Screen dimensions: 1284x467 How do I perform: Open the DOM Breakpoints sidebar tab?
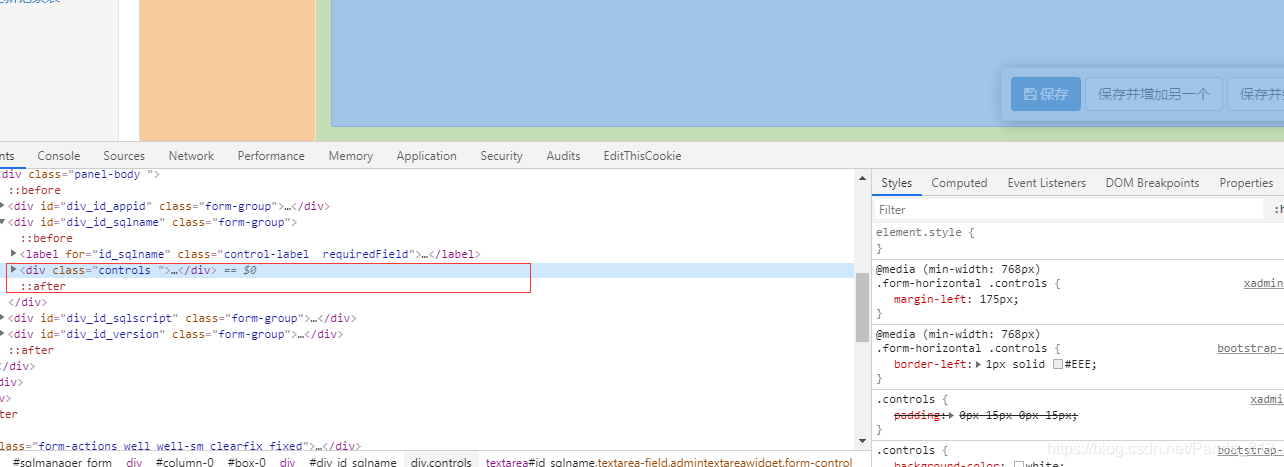pyautogui.click(x=1152, y=183)
